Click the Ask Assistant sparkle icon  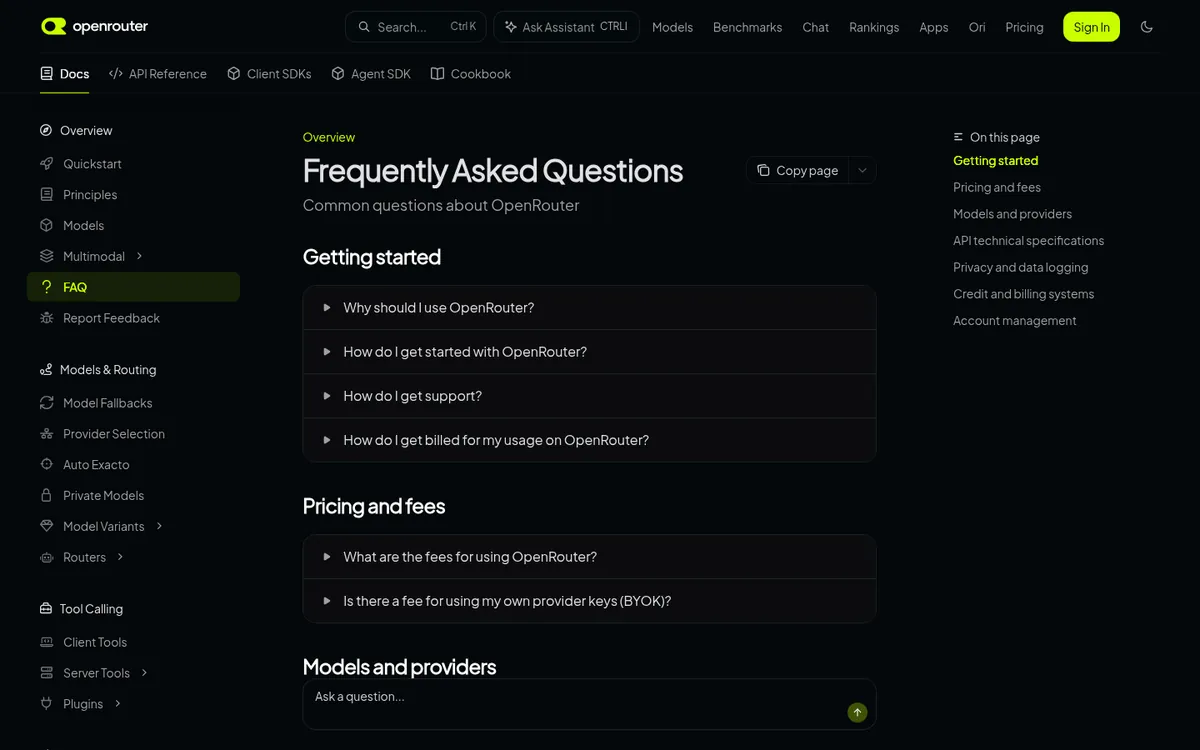click(511, 27)
